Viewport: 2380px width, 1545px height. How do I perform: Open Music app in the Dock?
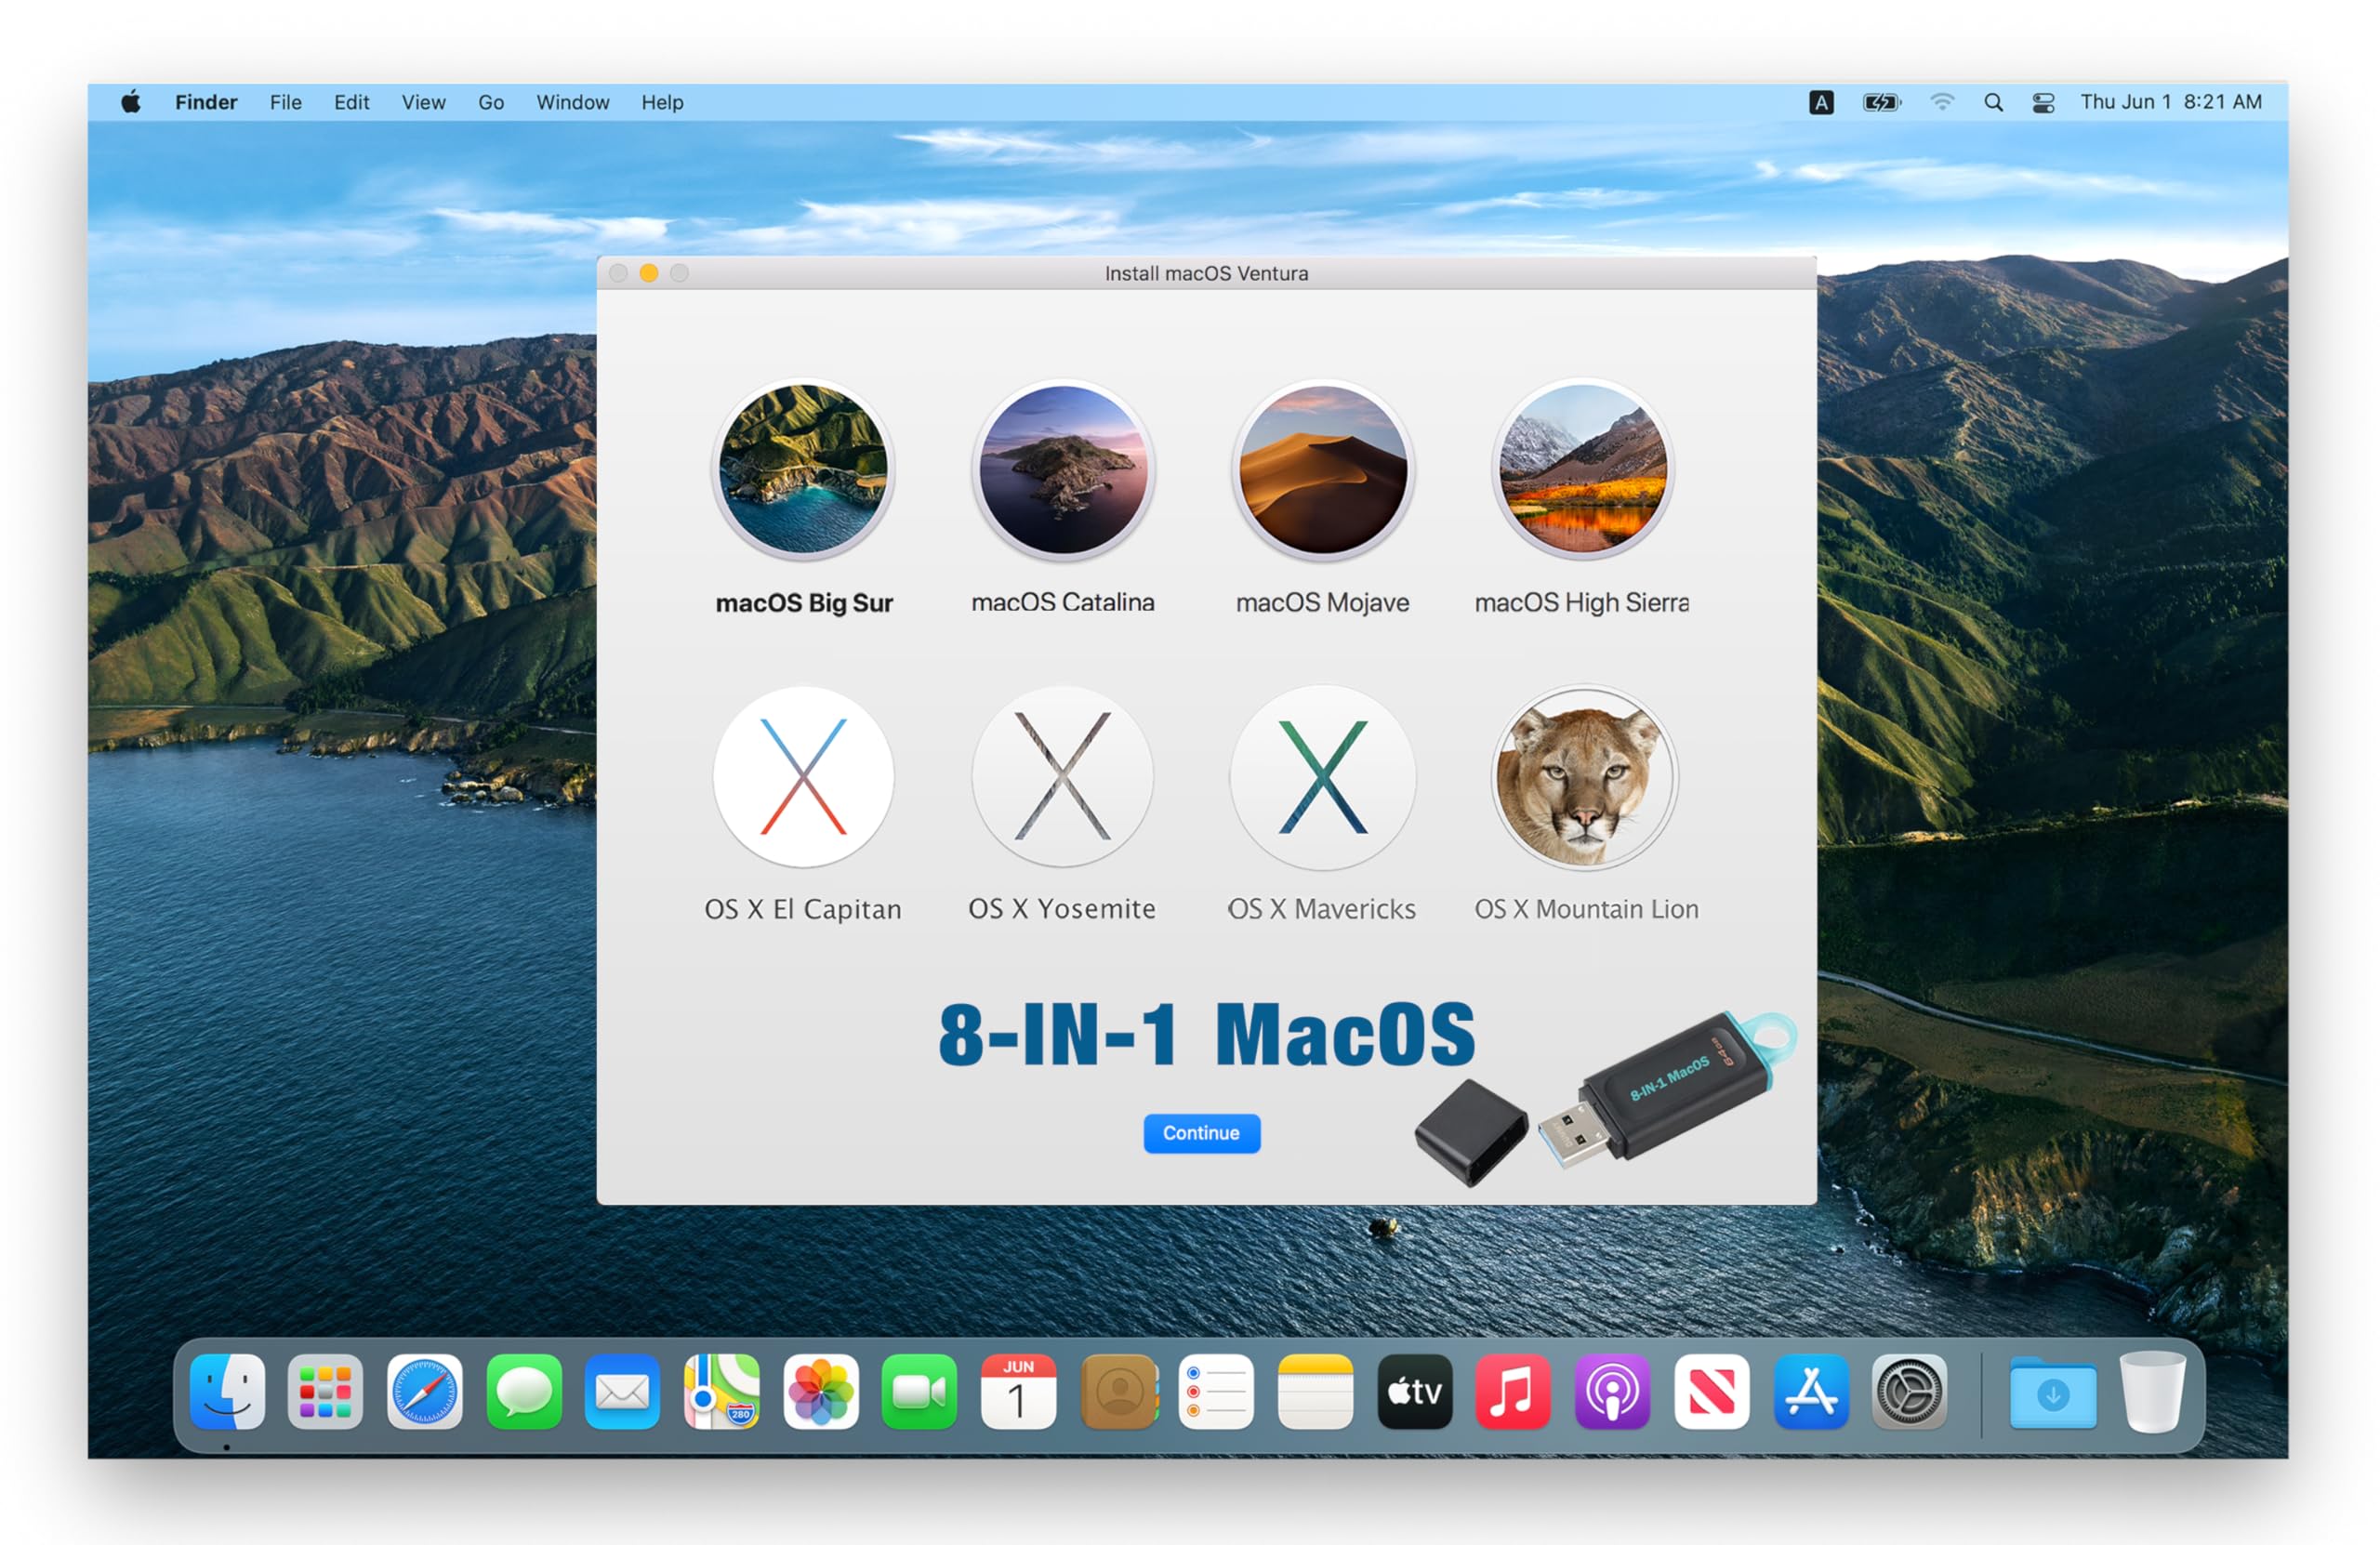click(x=1513, y=1392)
